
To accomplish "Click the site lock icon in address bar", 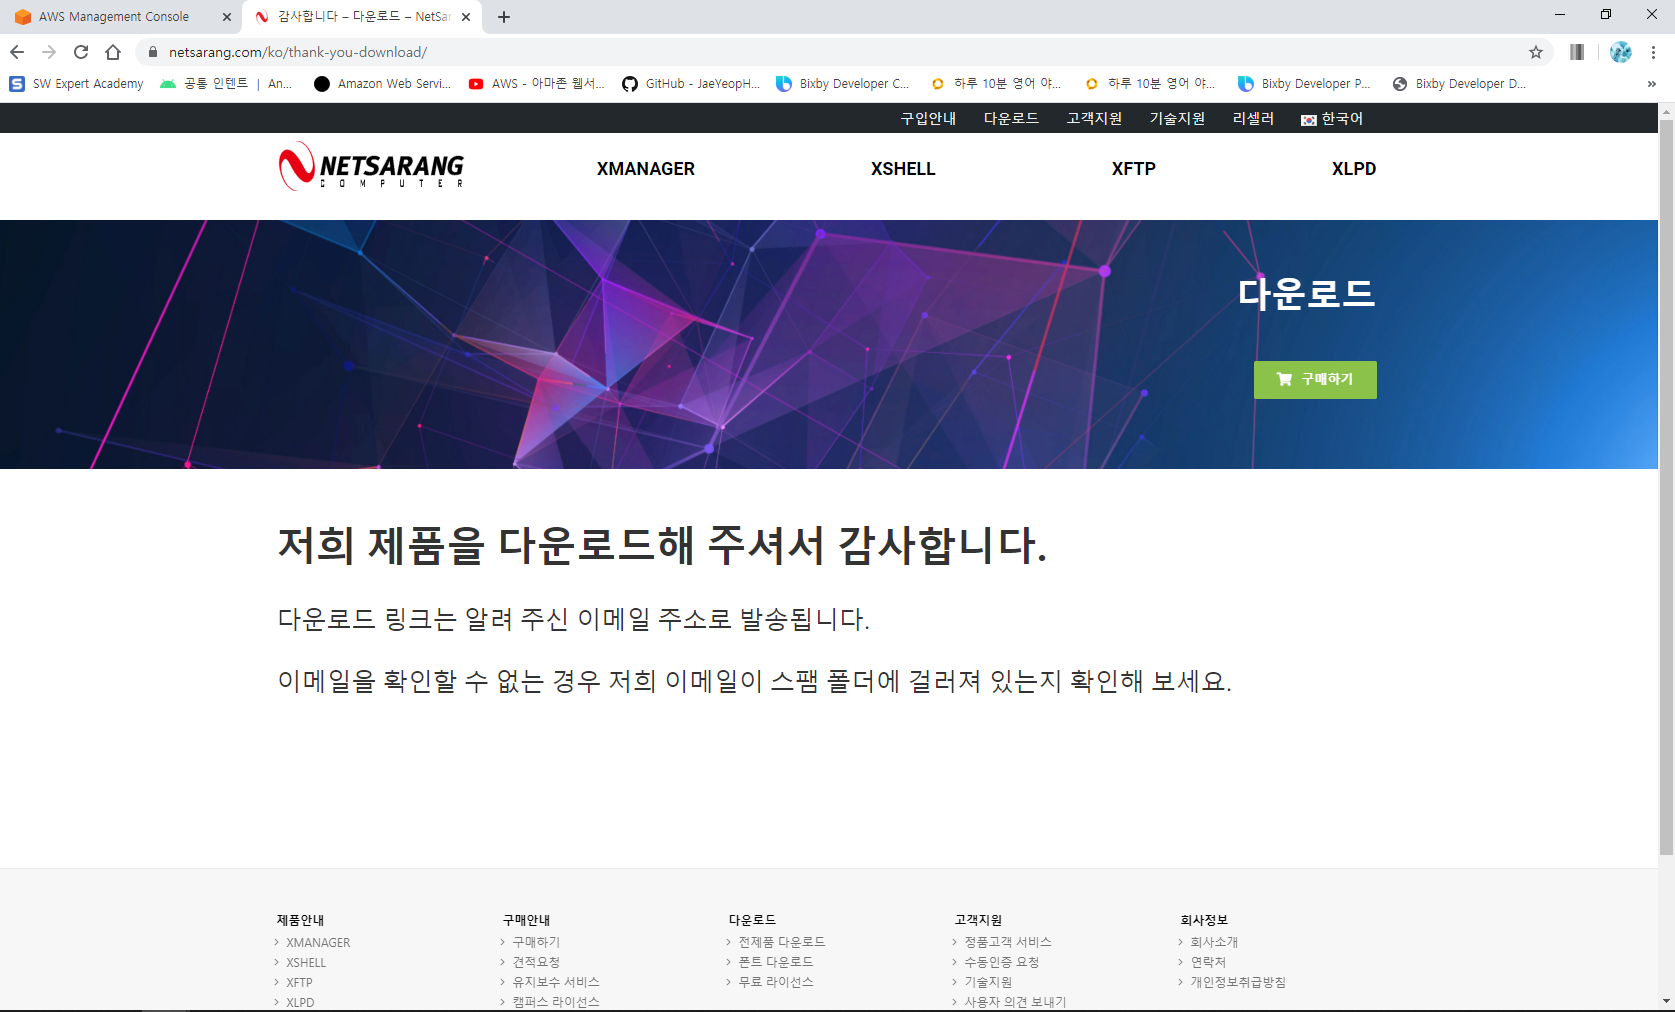I will (x=153, y=52).
